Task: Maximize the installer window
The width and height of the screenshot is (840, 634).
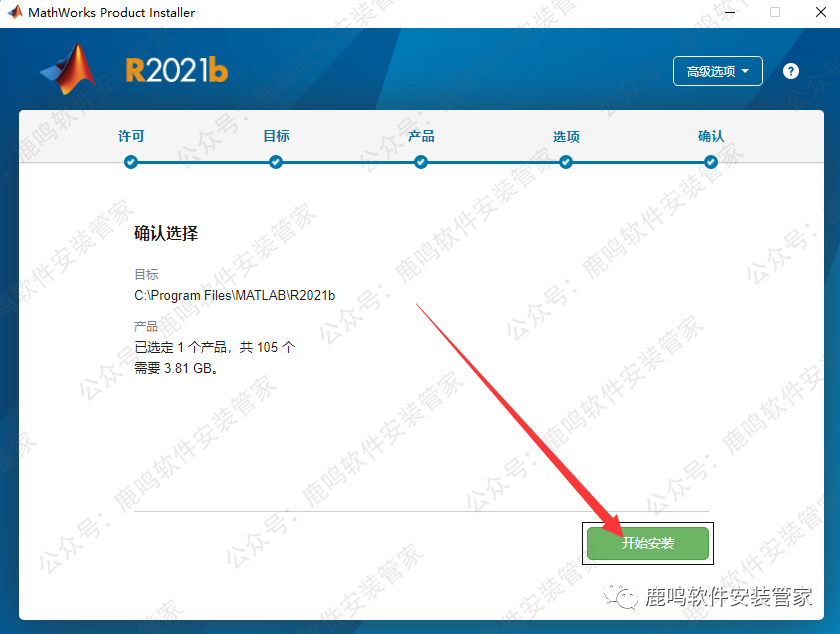Action: point(774,13)
